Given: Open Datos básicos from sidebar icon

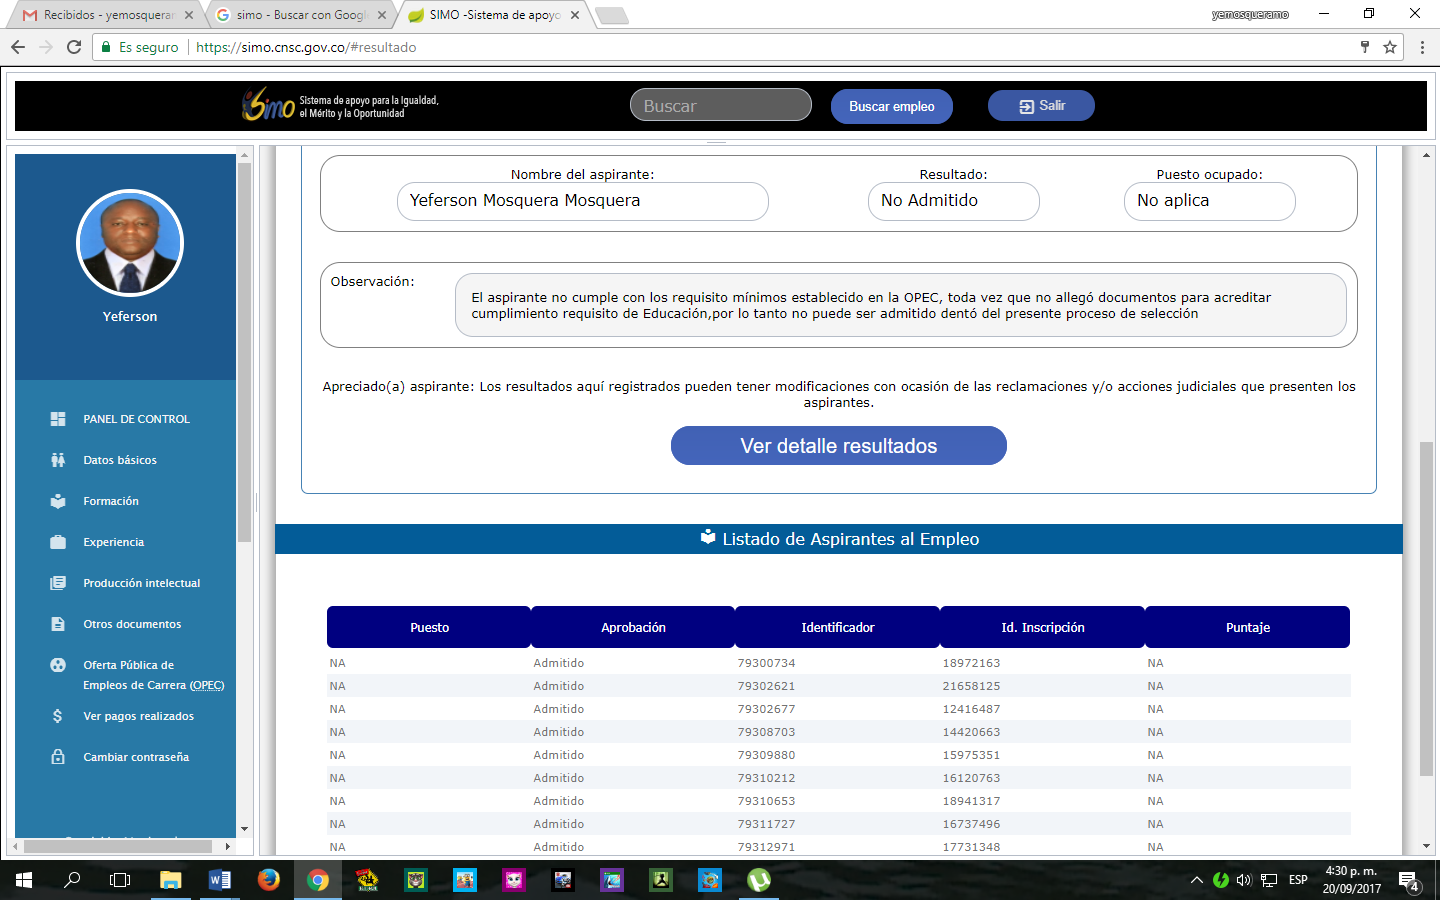Looking at the screenshot, I should tap(58, 460).
